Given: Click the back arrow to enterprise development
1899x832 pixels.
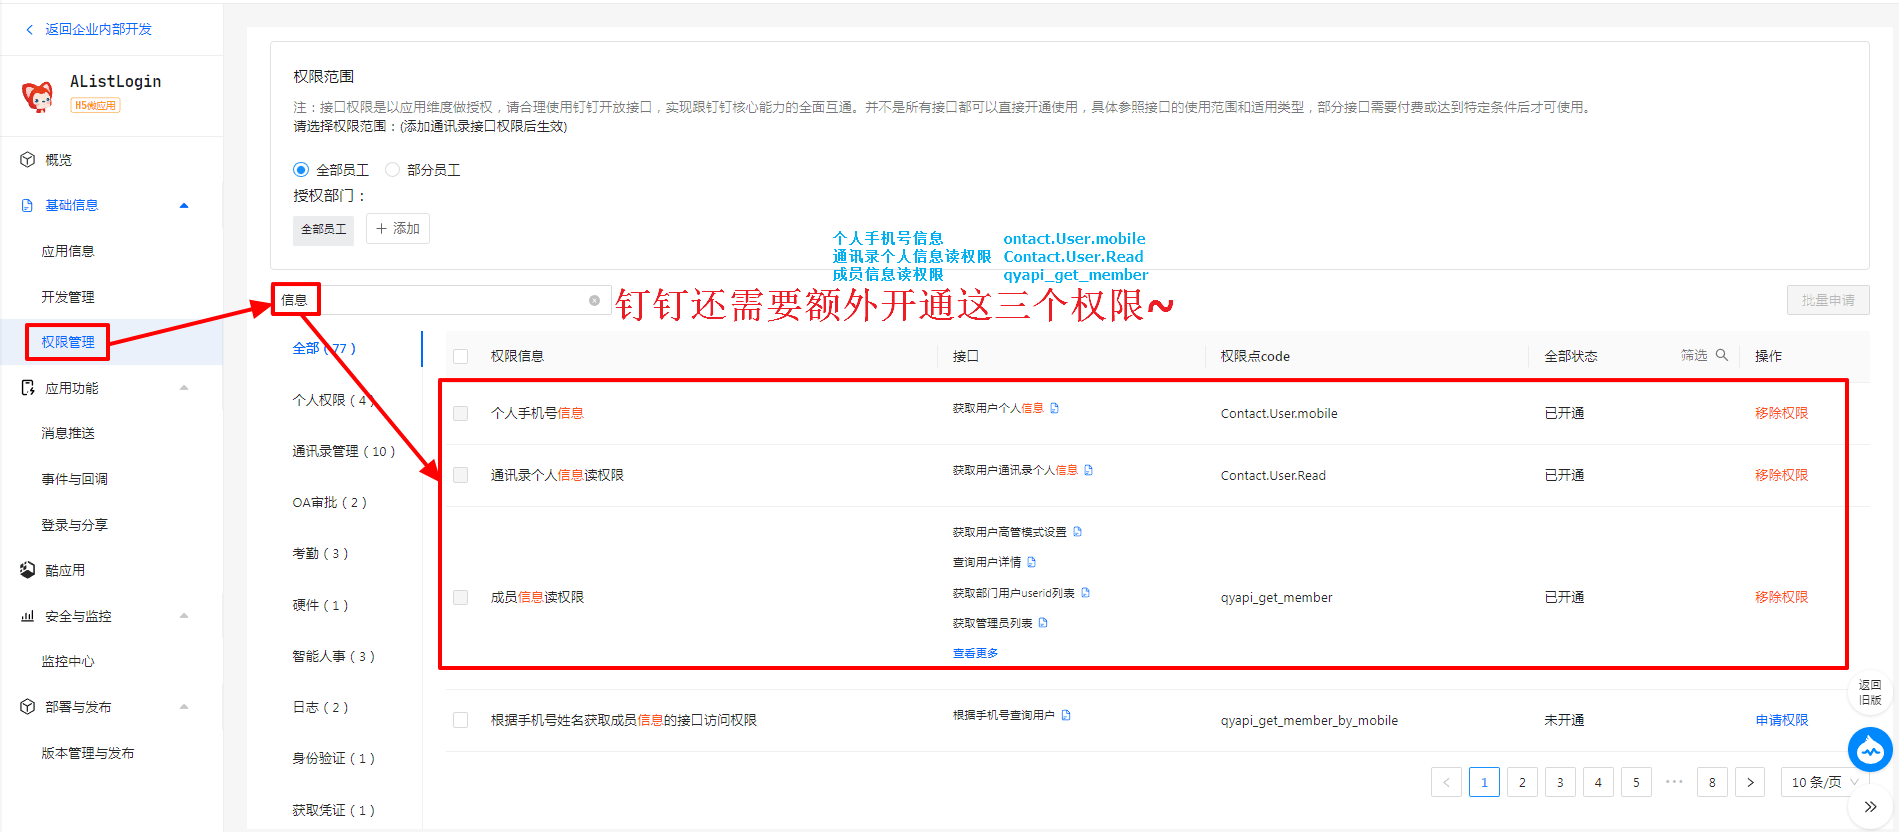Looking at the screenshot, I should tap(29, 30).
